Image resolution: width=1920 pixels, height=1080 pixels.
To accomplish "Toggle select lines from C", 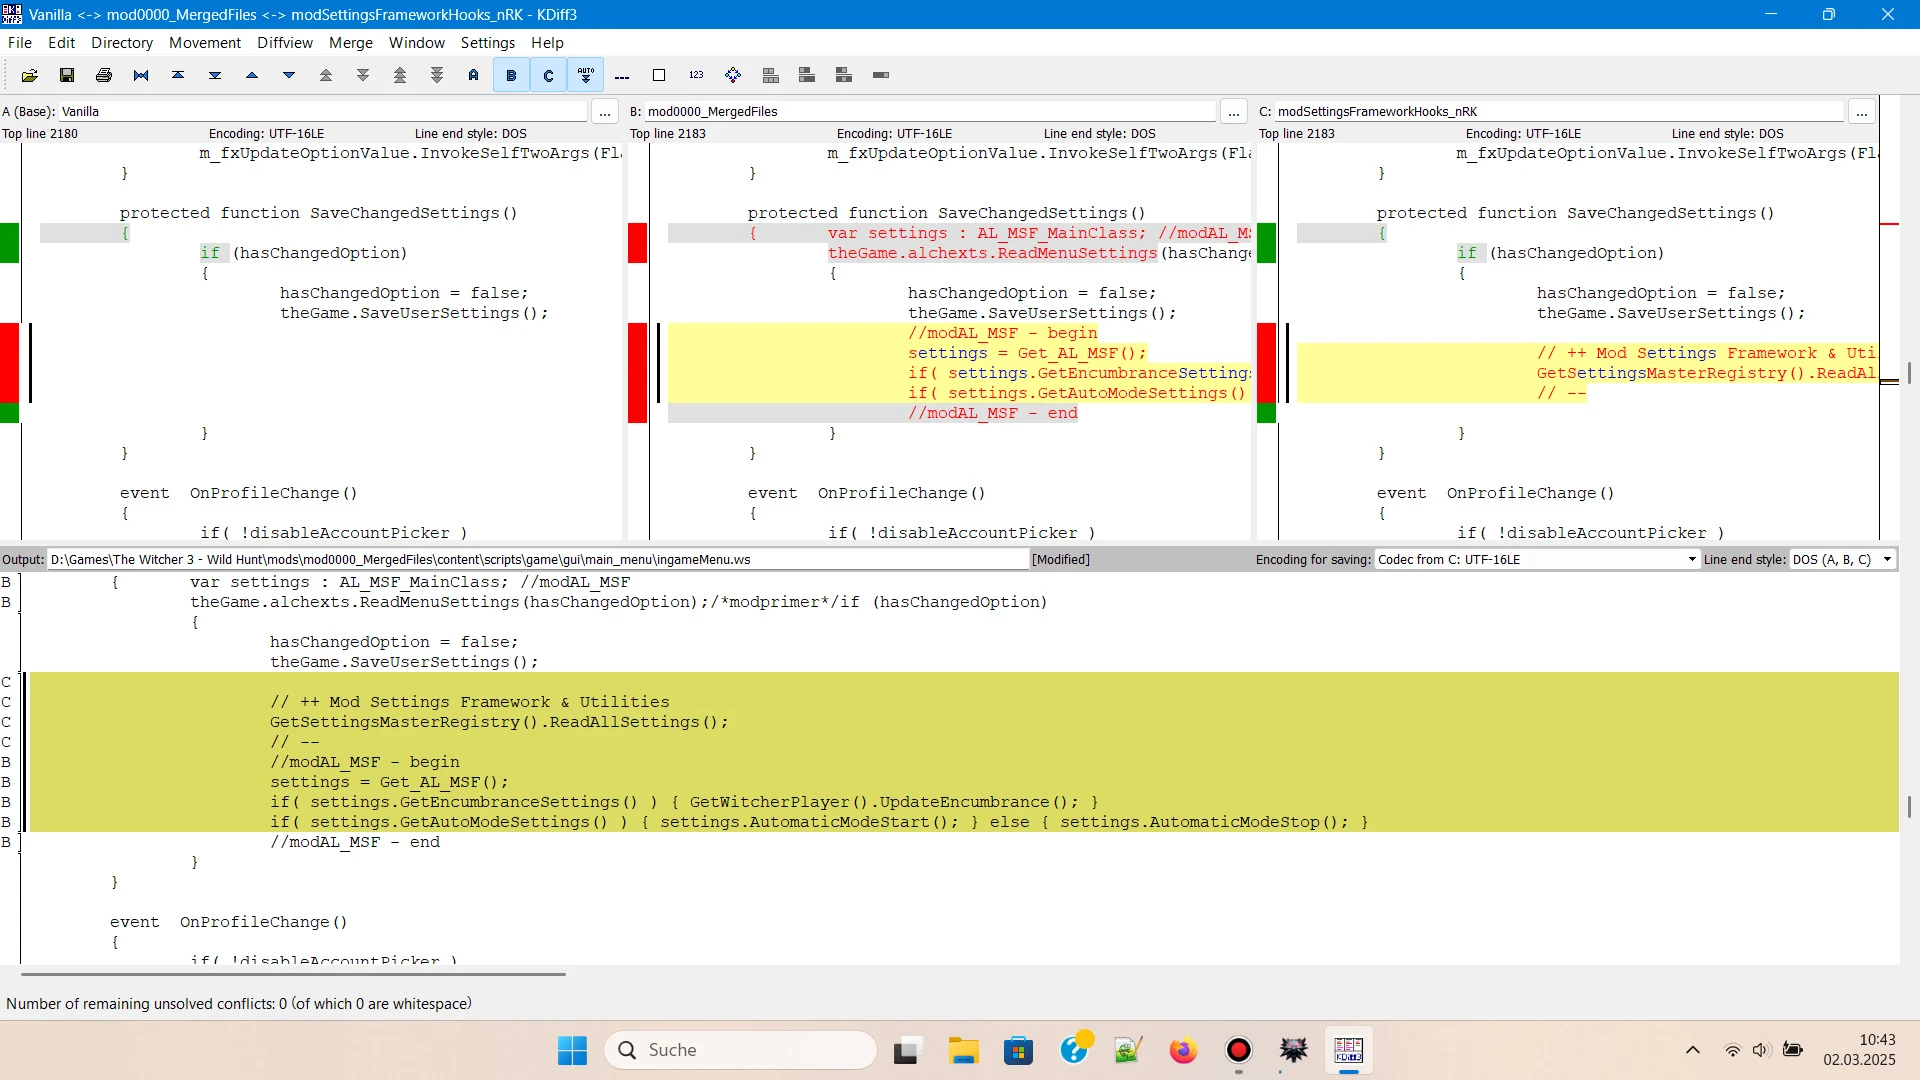I will pyautogui.click(x=548, y=75).
